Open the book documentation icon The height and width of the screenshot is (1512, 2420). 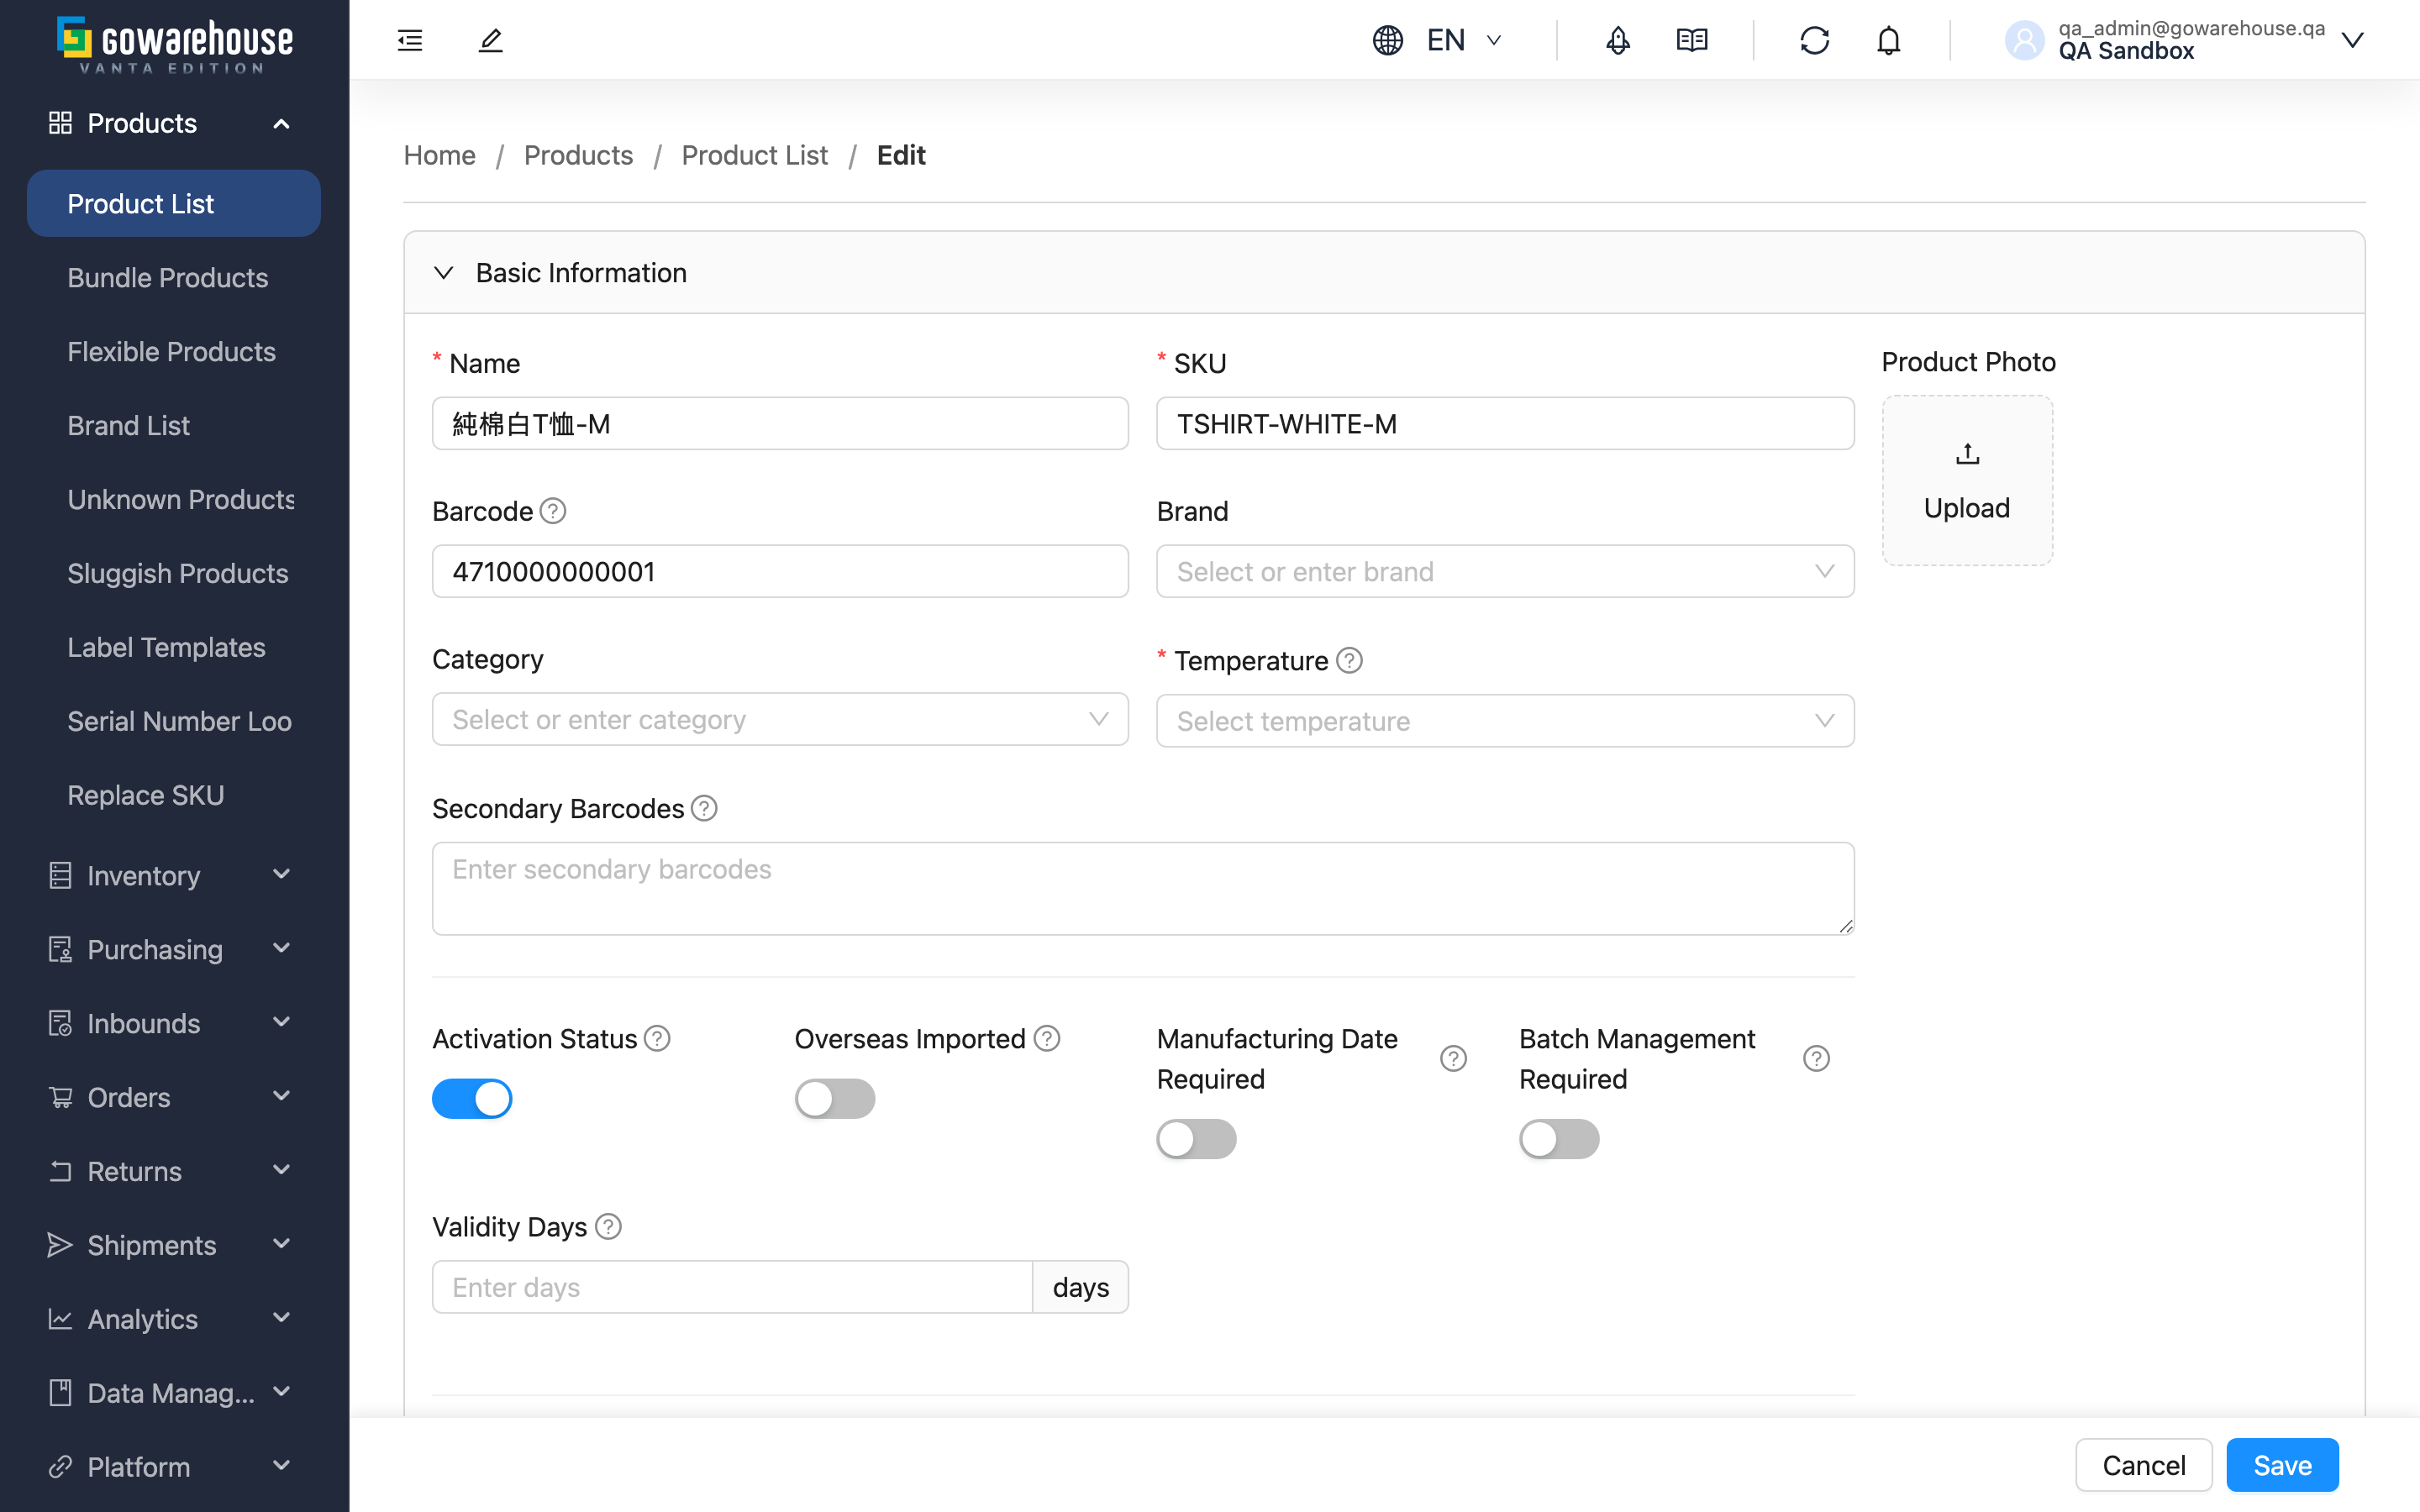click(1692, 40)
